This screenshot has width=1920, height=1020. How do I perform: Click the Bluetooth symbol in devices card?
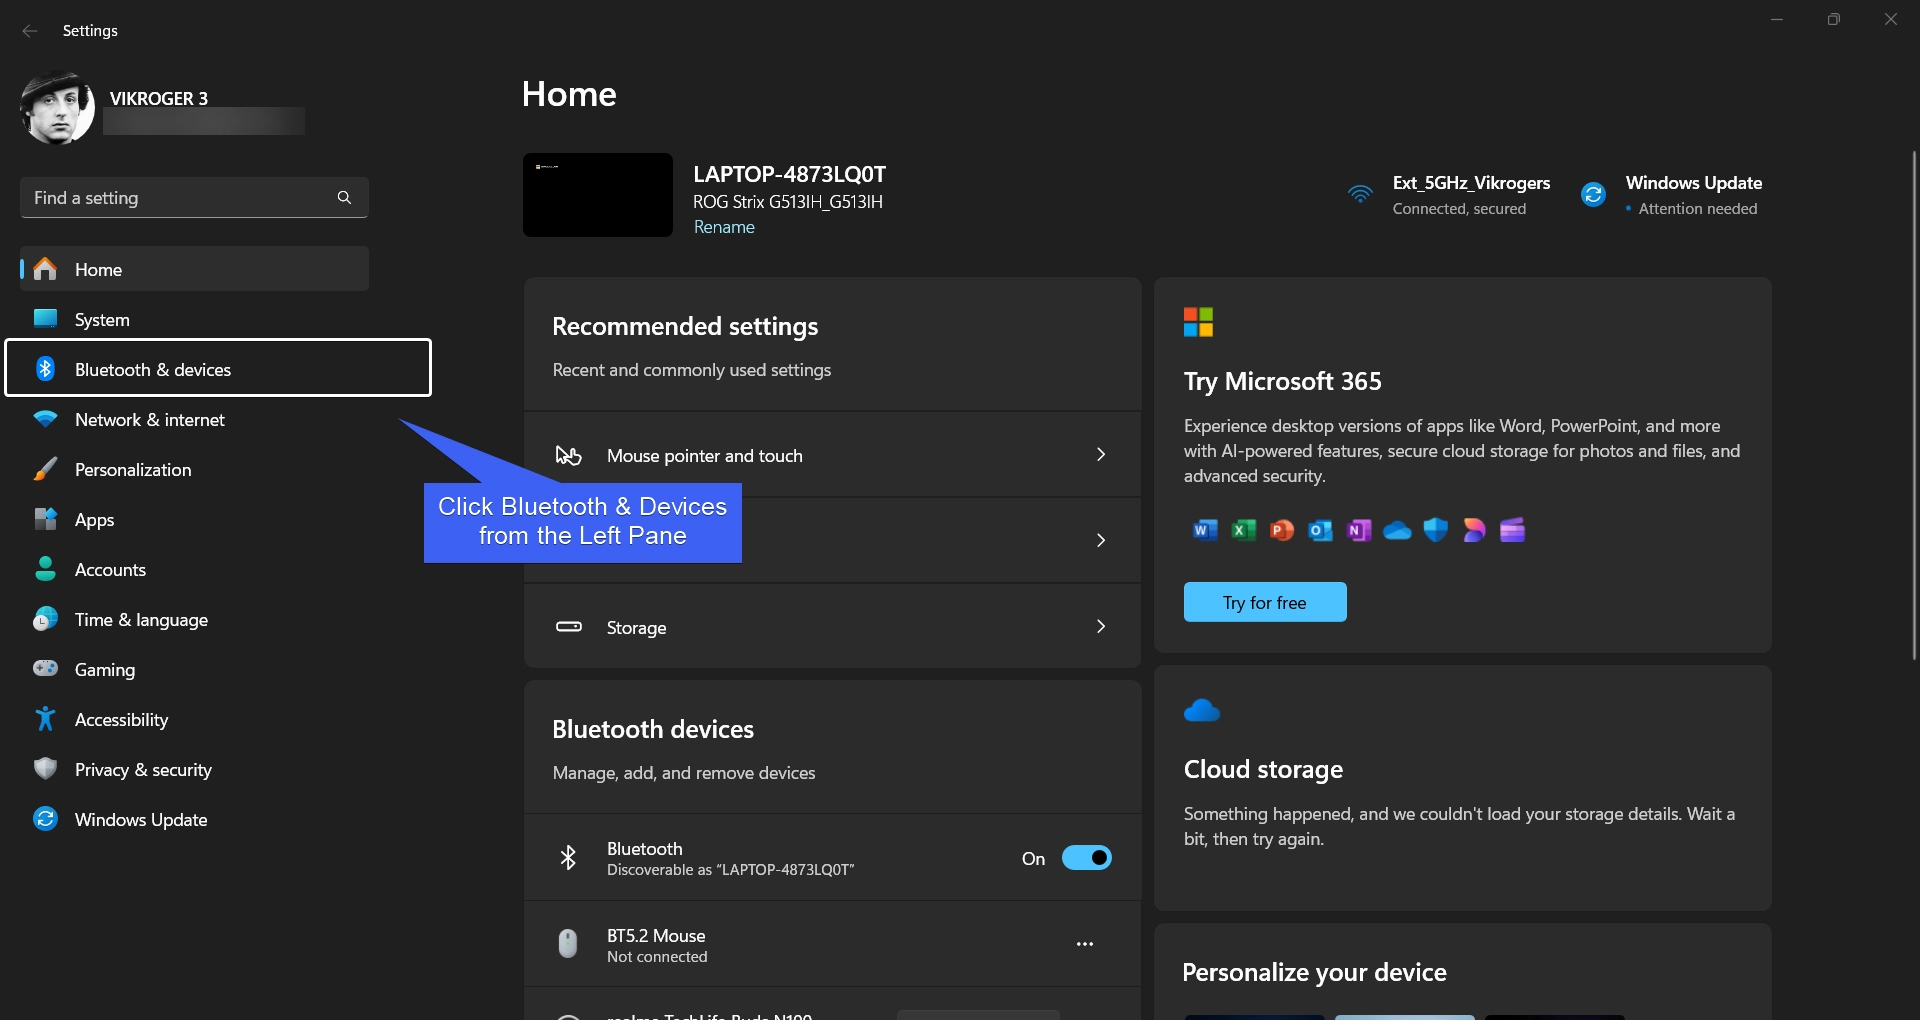[x=568, y=858]
